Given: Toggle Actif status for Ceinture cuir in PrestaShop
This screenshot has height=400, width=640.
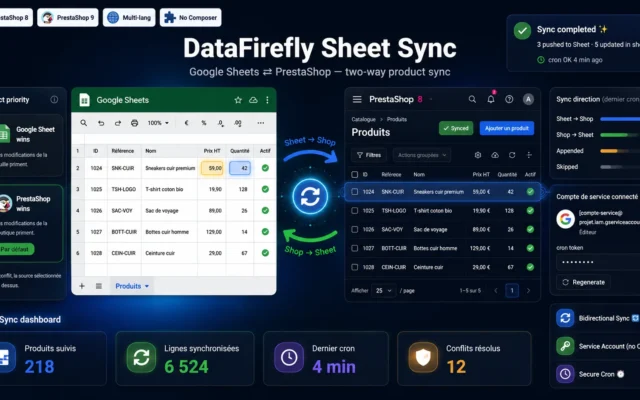Looking at the screenshot, I should click(530, 267).
